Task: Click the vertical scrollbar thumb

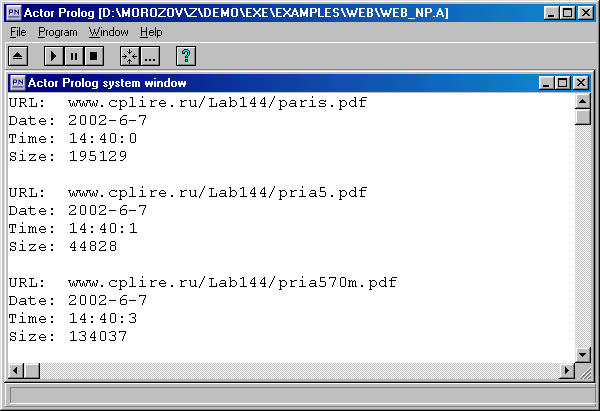Action: (582, 117)
